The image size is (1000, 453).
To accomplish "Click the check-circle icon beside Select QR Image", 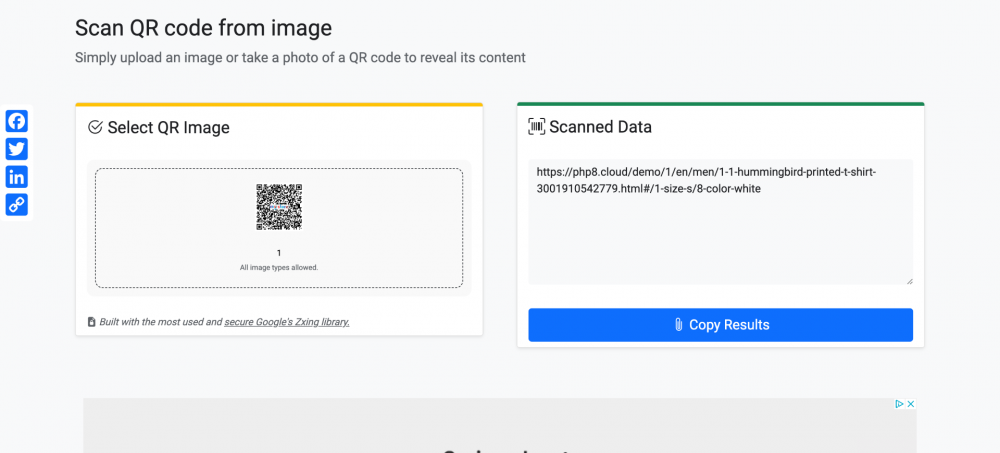I will pos(95,127).
